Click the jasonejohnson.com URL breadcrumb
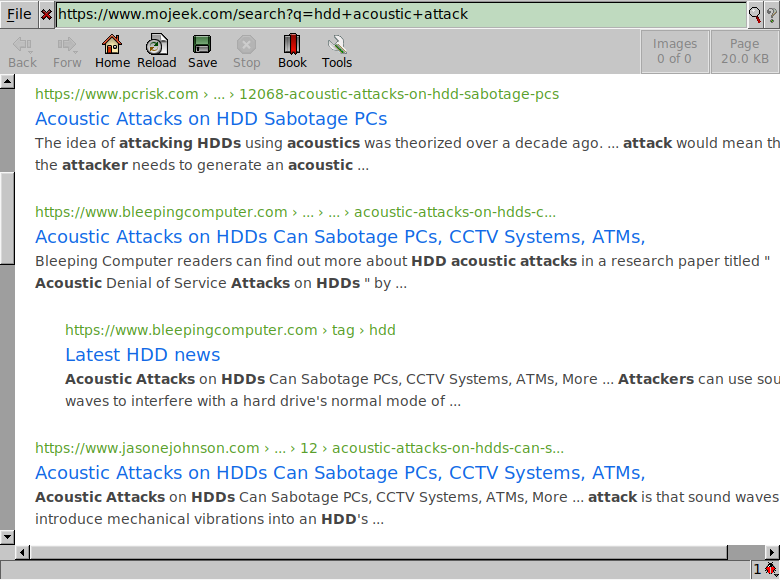 tap(299, 448)
